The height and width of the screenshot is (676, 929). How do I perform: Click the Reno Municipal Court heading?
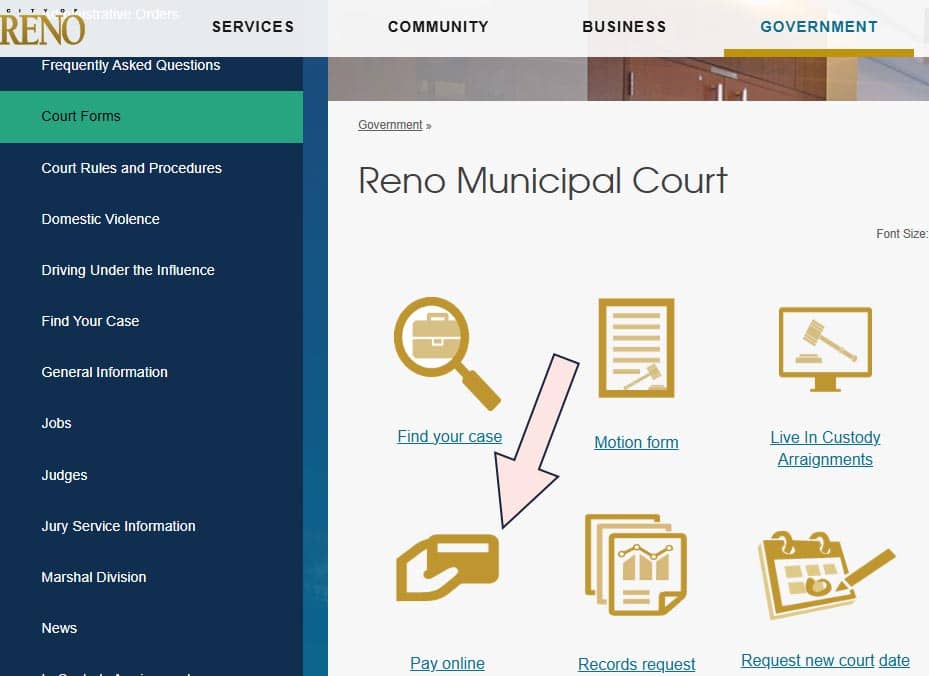tap(543, 180)
